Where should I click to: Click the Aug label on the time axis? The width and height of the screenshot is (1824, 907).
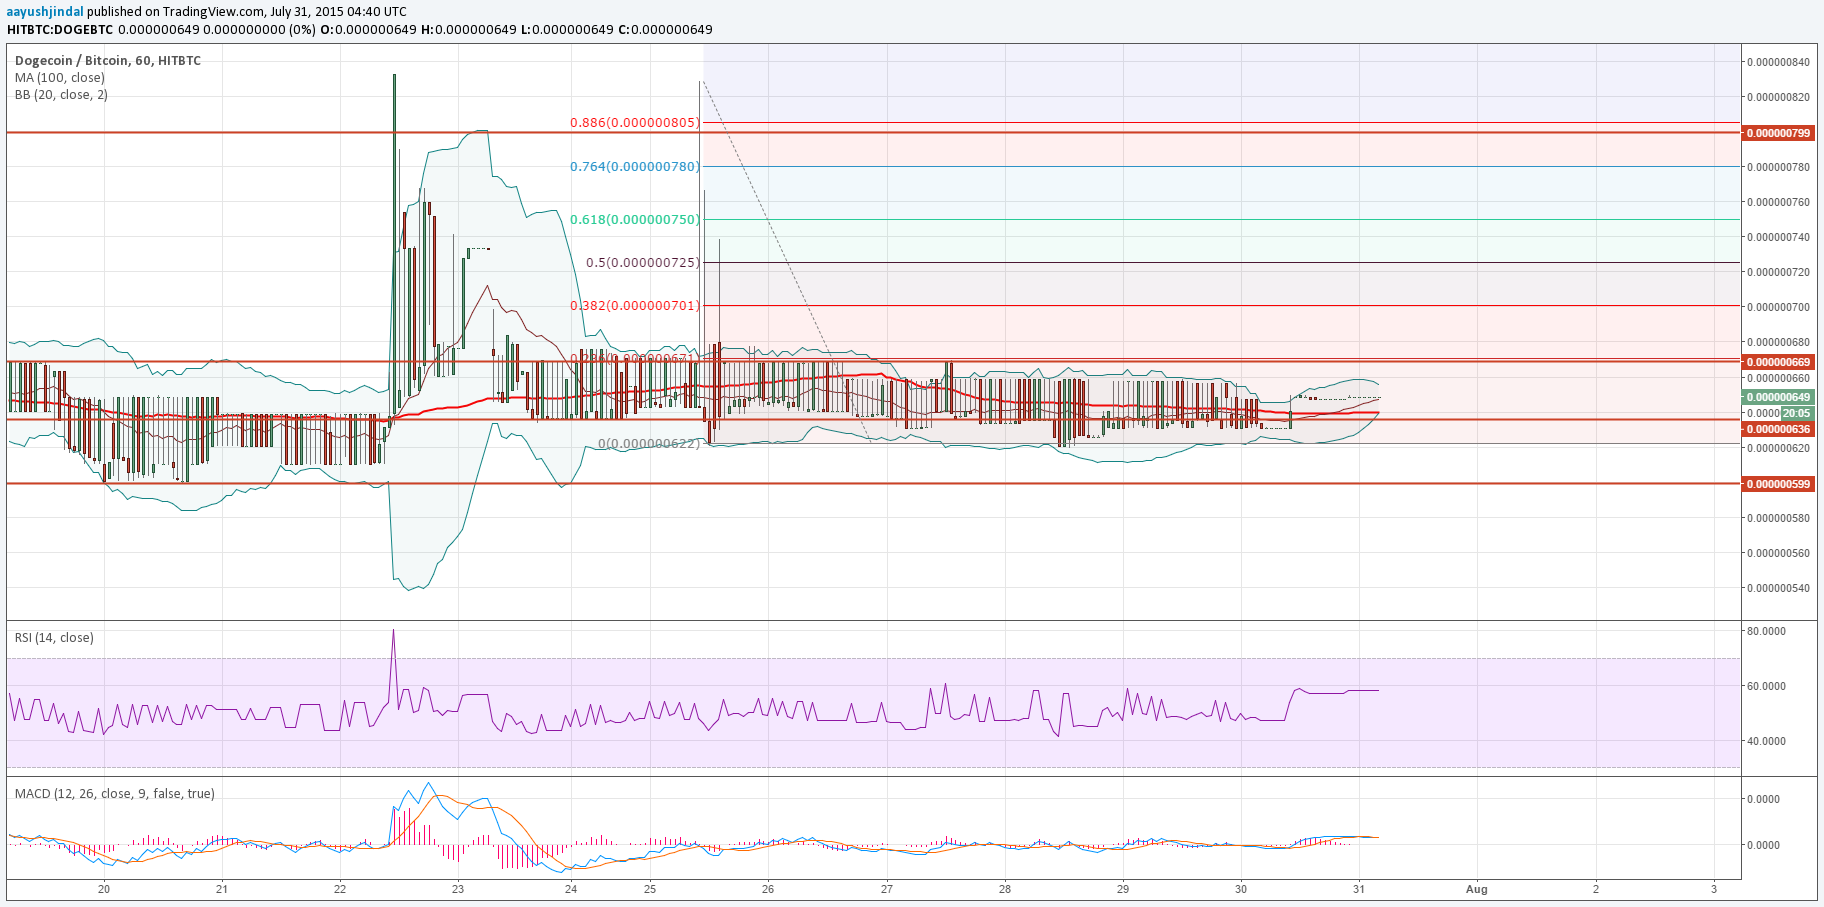1476,888
